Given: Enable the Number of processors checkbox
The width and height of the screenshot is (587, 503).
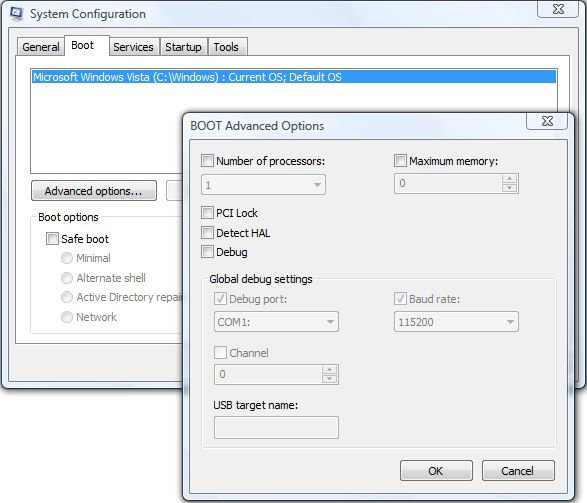Looking at the screenshot, I should coord(207,161).
